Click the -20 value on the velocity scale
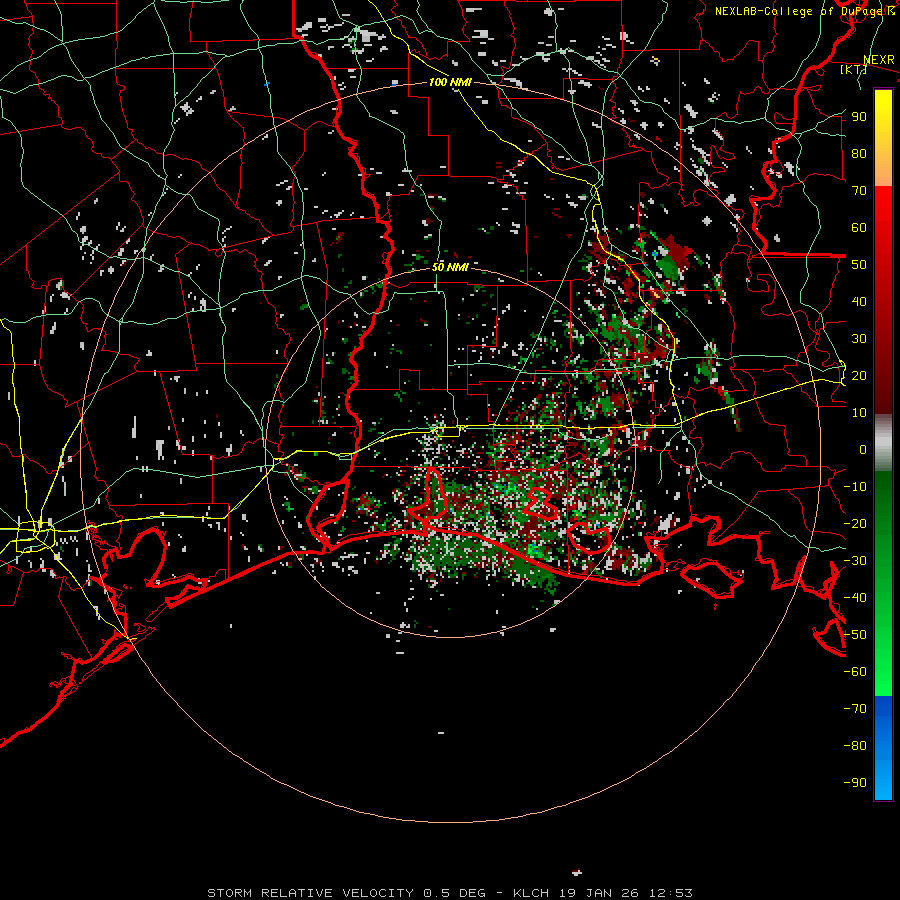The image size is (900, 900). pyautogui.click(x=855, y=524)
